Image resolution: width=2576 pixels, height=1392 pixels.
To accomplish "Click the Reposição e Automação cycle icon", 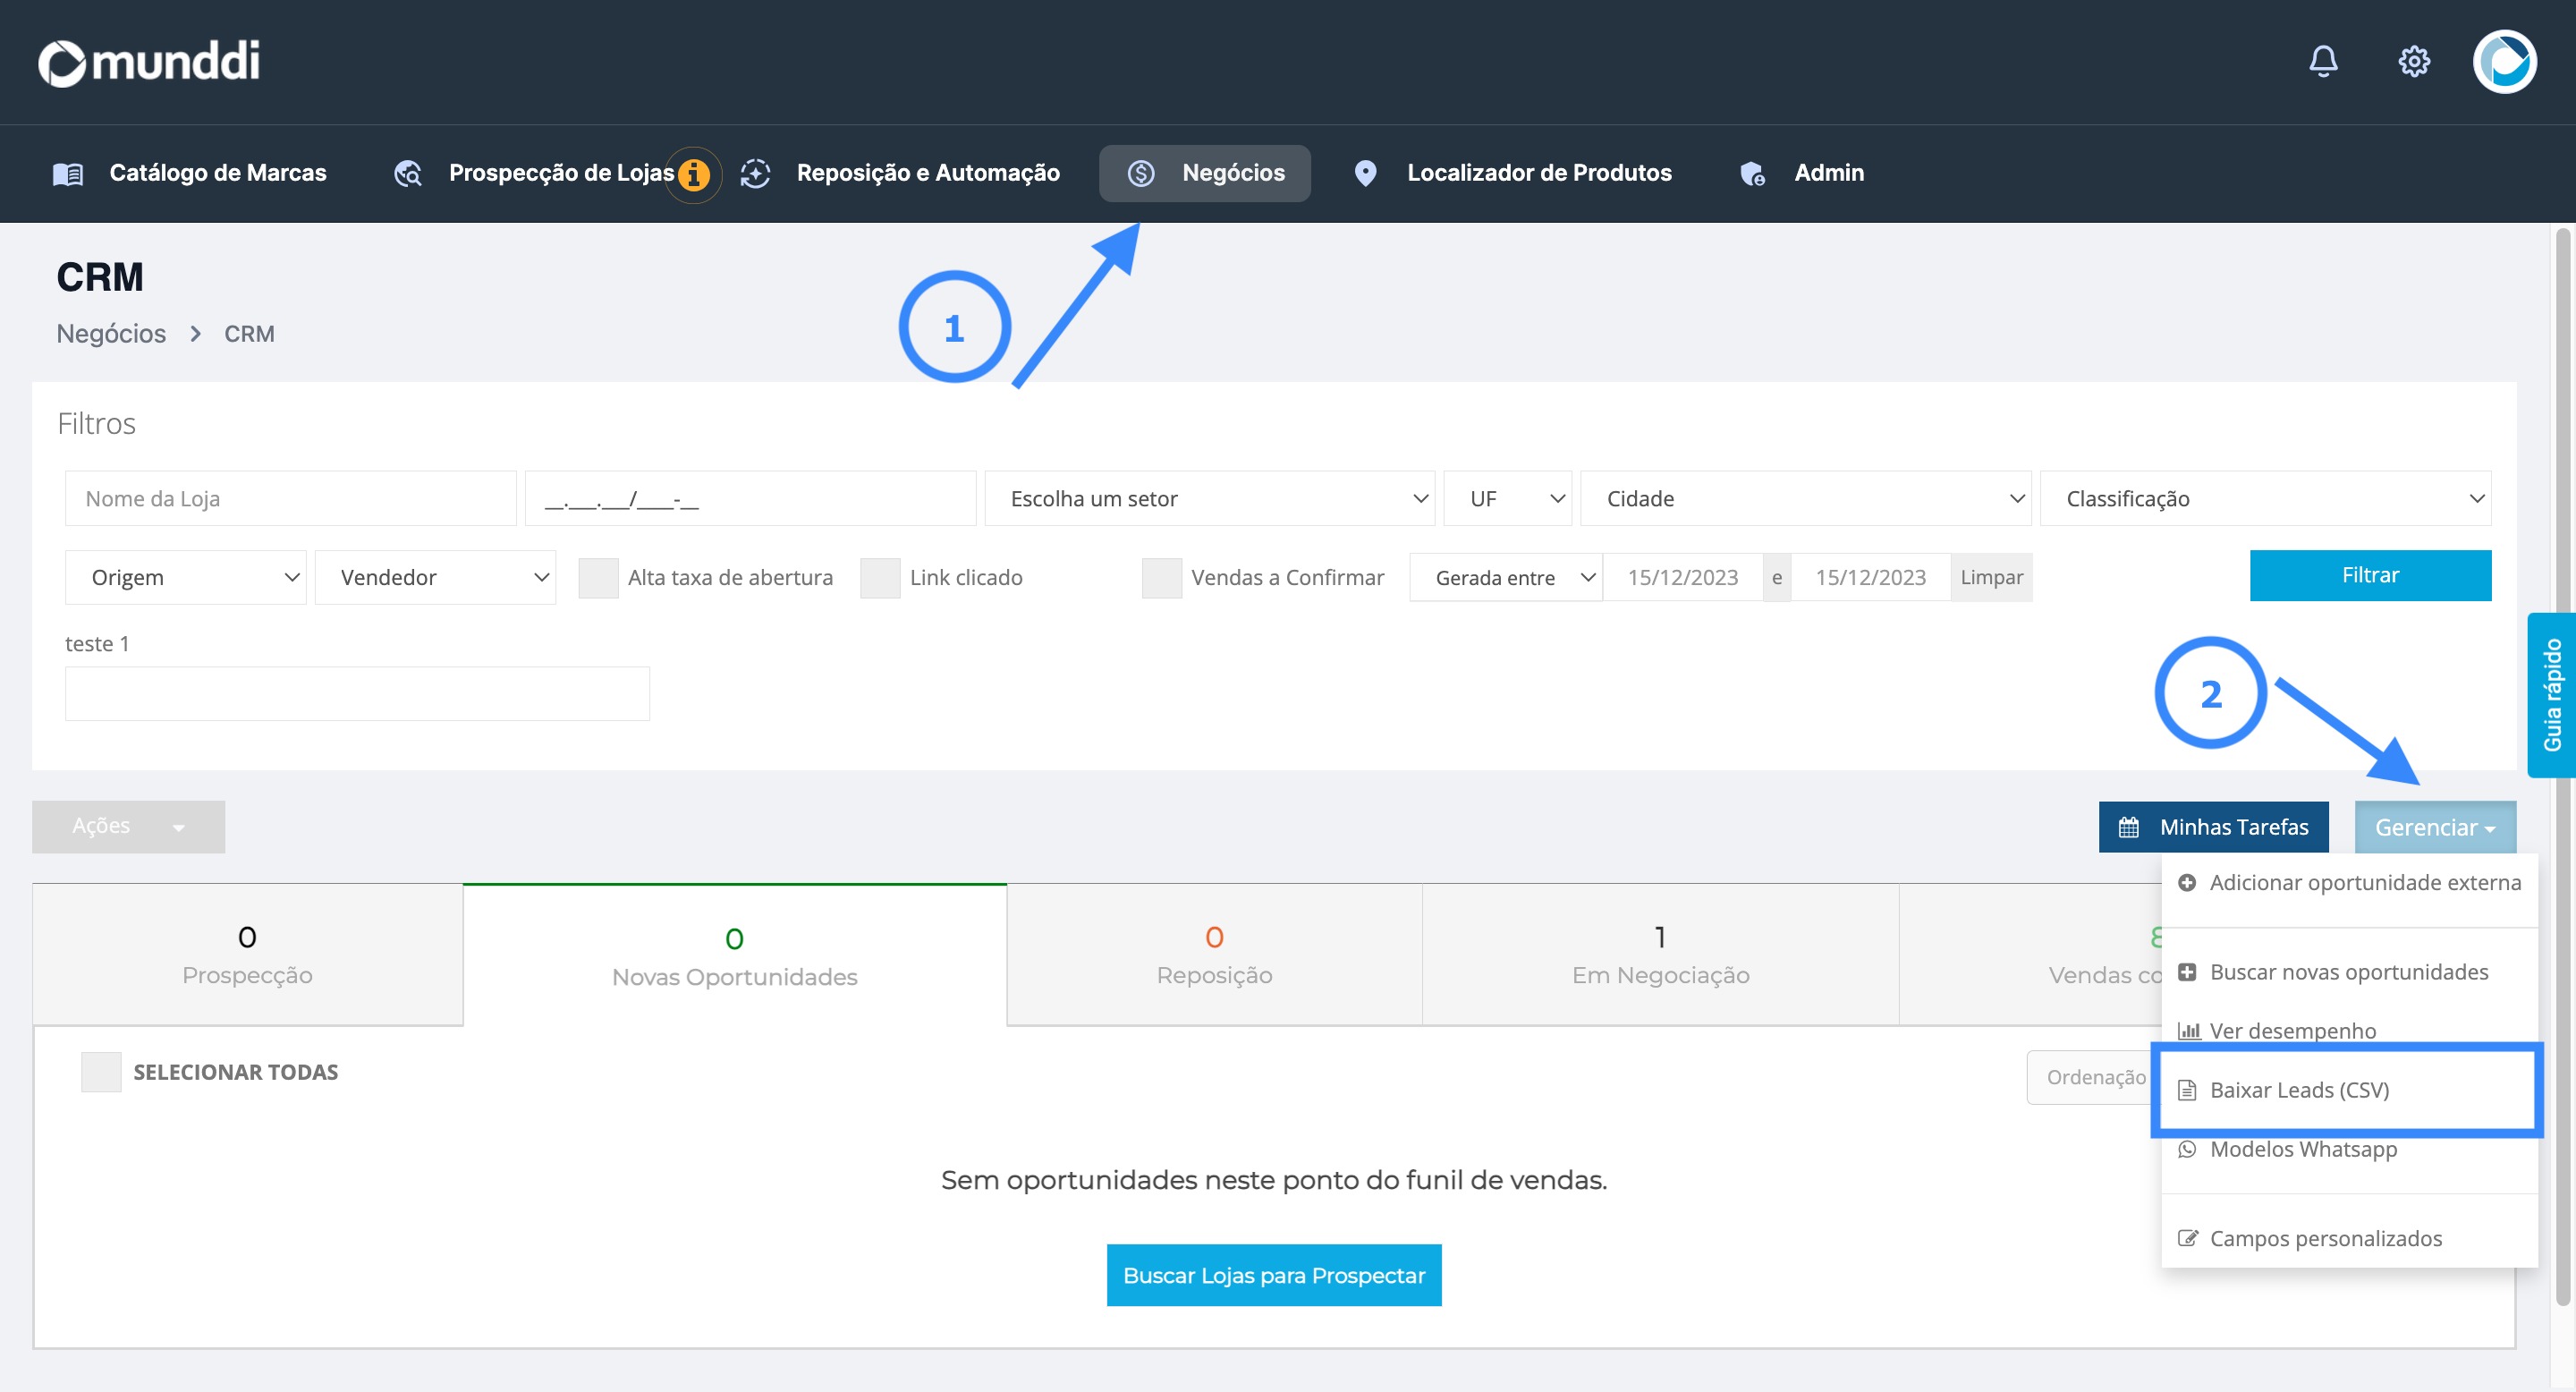I will click(755, 174).
